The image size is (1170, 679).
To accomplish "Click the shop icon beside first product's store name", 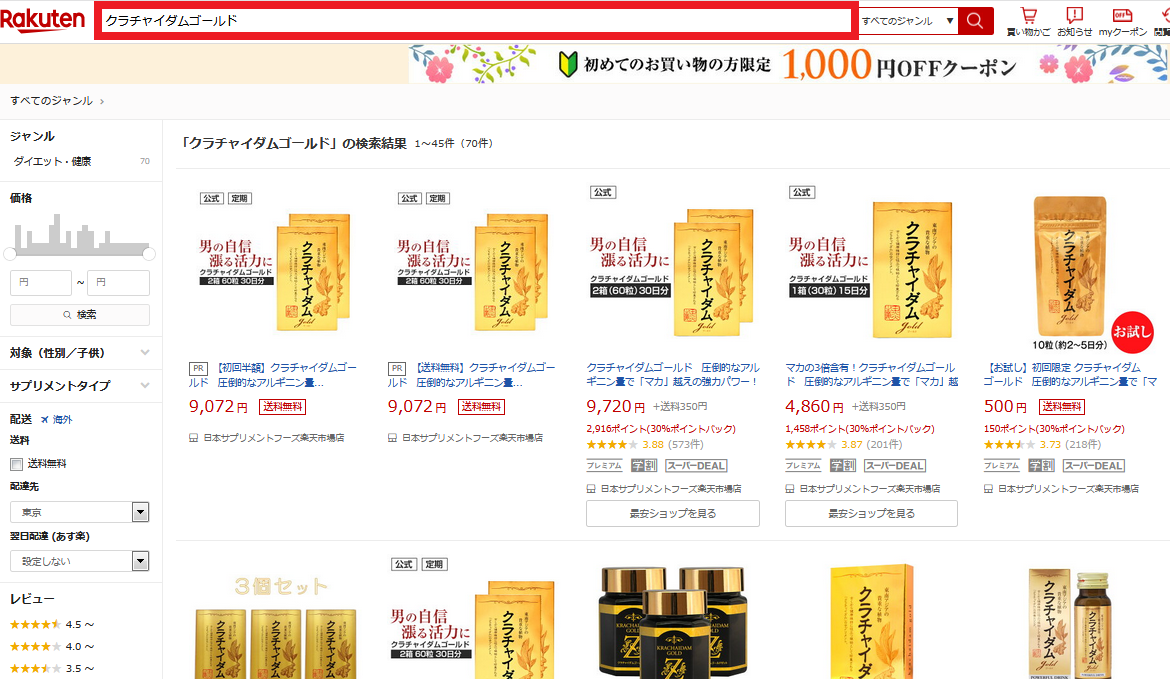I will 193,437.
